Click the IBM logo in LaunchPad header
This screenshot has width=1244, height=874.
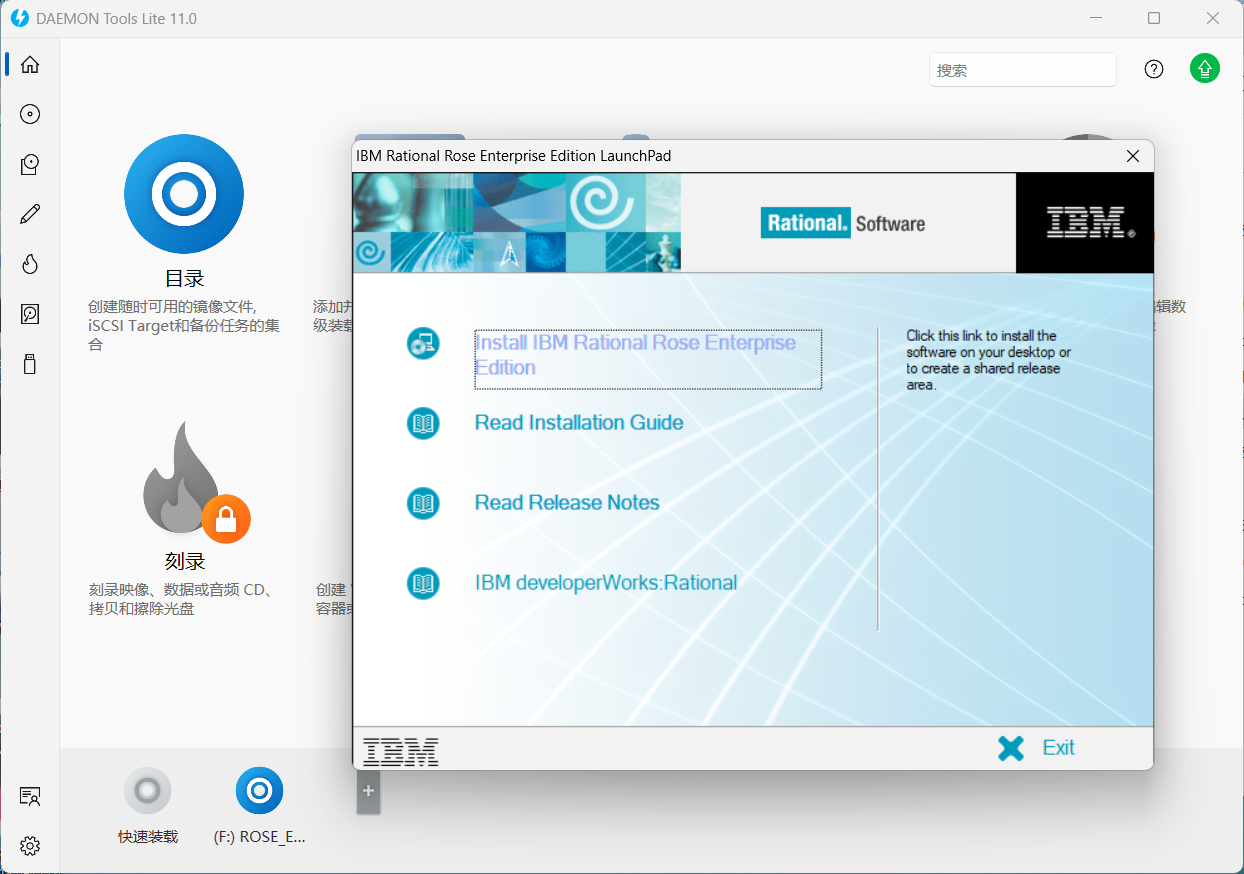pyautogui.click(x=1089, y=222)
